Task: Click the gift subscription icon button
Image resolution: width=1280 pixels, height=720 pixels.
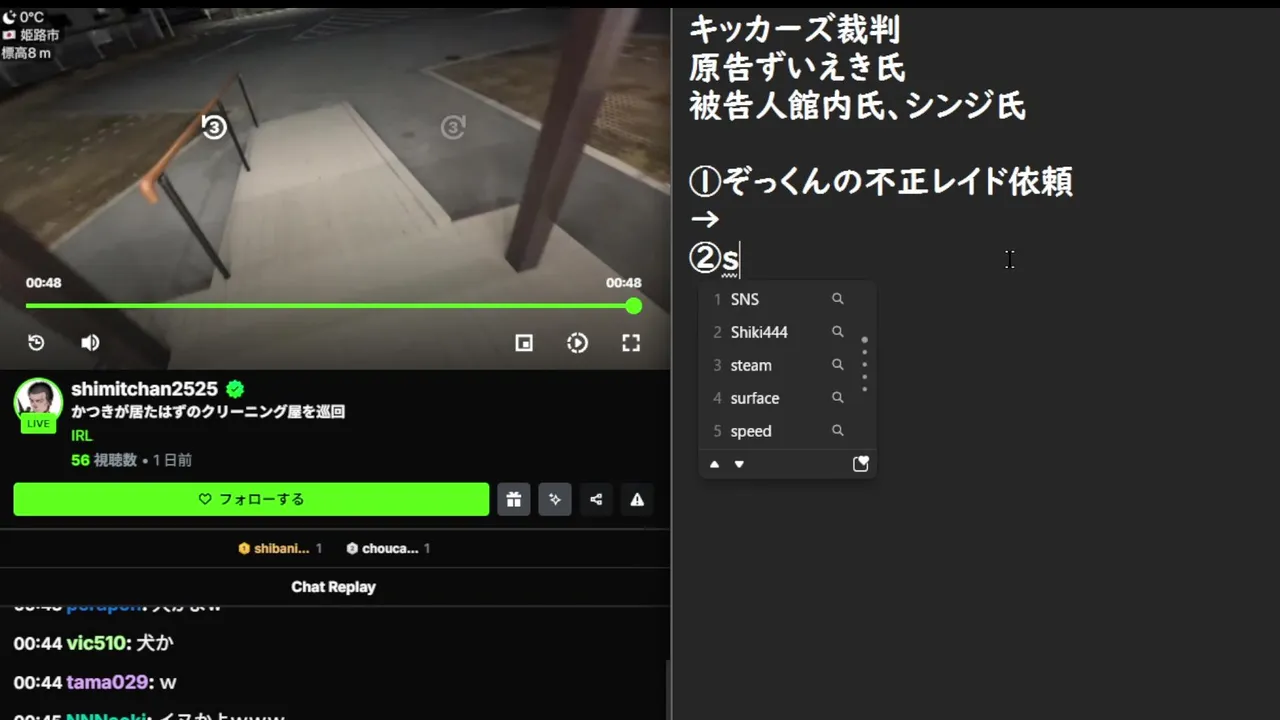Action: 514,499
